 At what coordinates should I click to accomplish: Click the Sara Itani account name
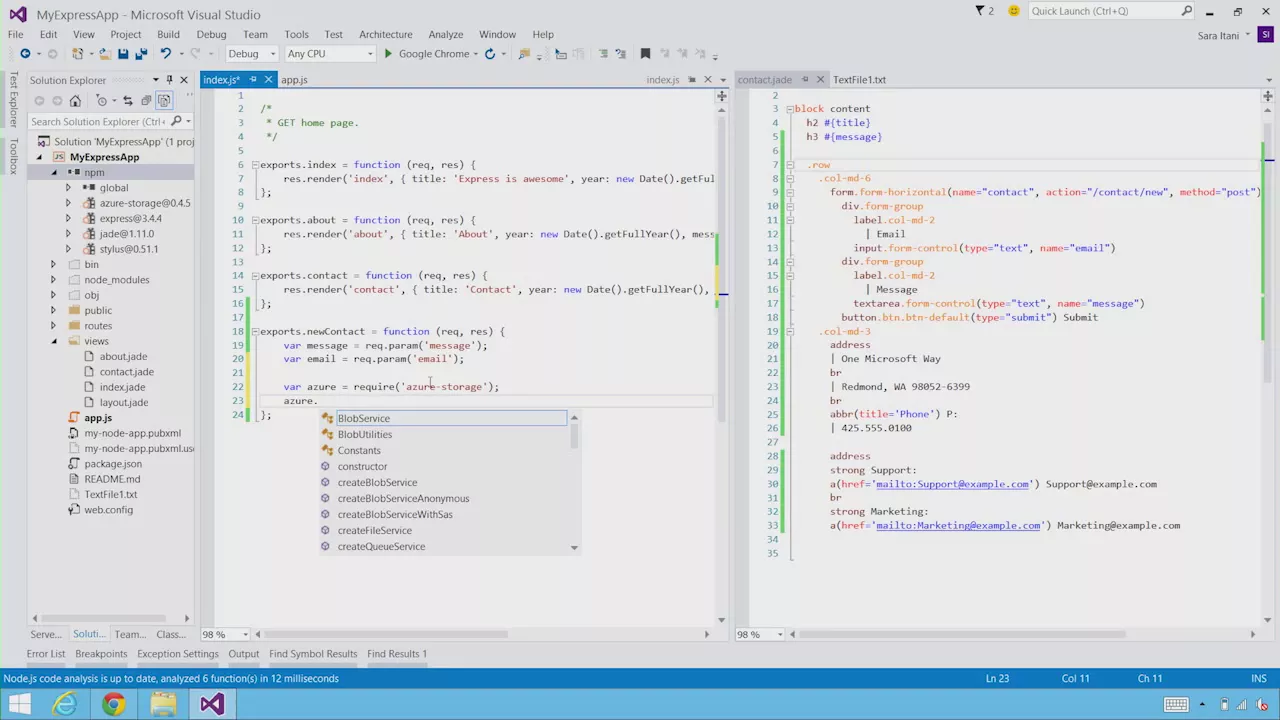pyautogui.click(x=1218, y=36)
